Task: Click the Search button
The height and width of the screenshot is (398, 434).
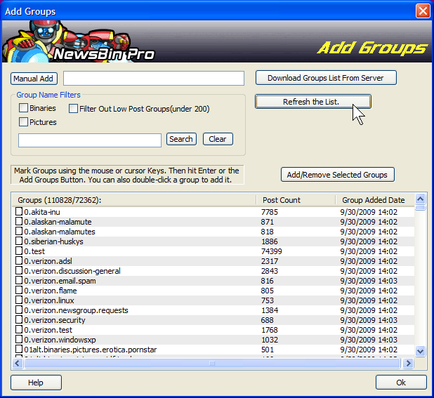Action: (181, 139)
